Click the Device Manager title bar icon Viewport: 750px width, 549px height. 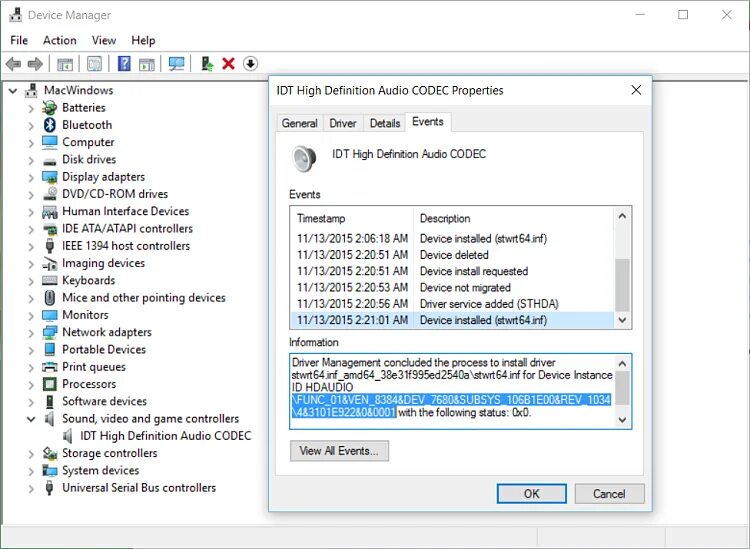[15, 15]
